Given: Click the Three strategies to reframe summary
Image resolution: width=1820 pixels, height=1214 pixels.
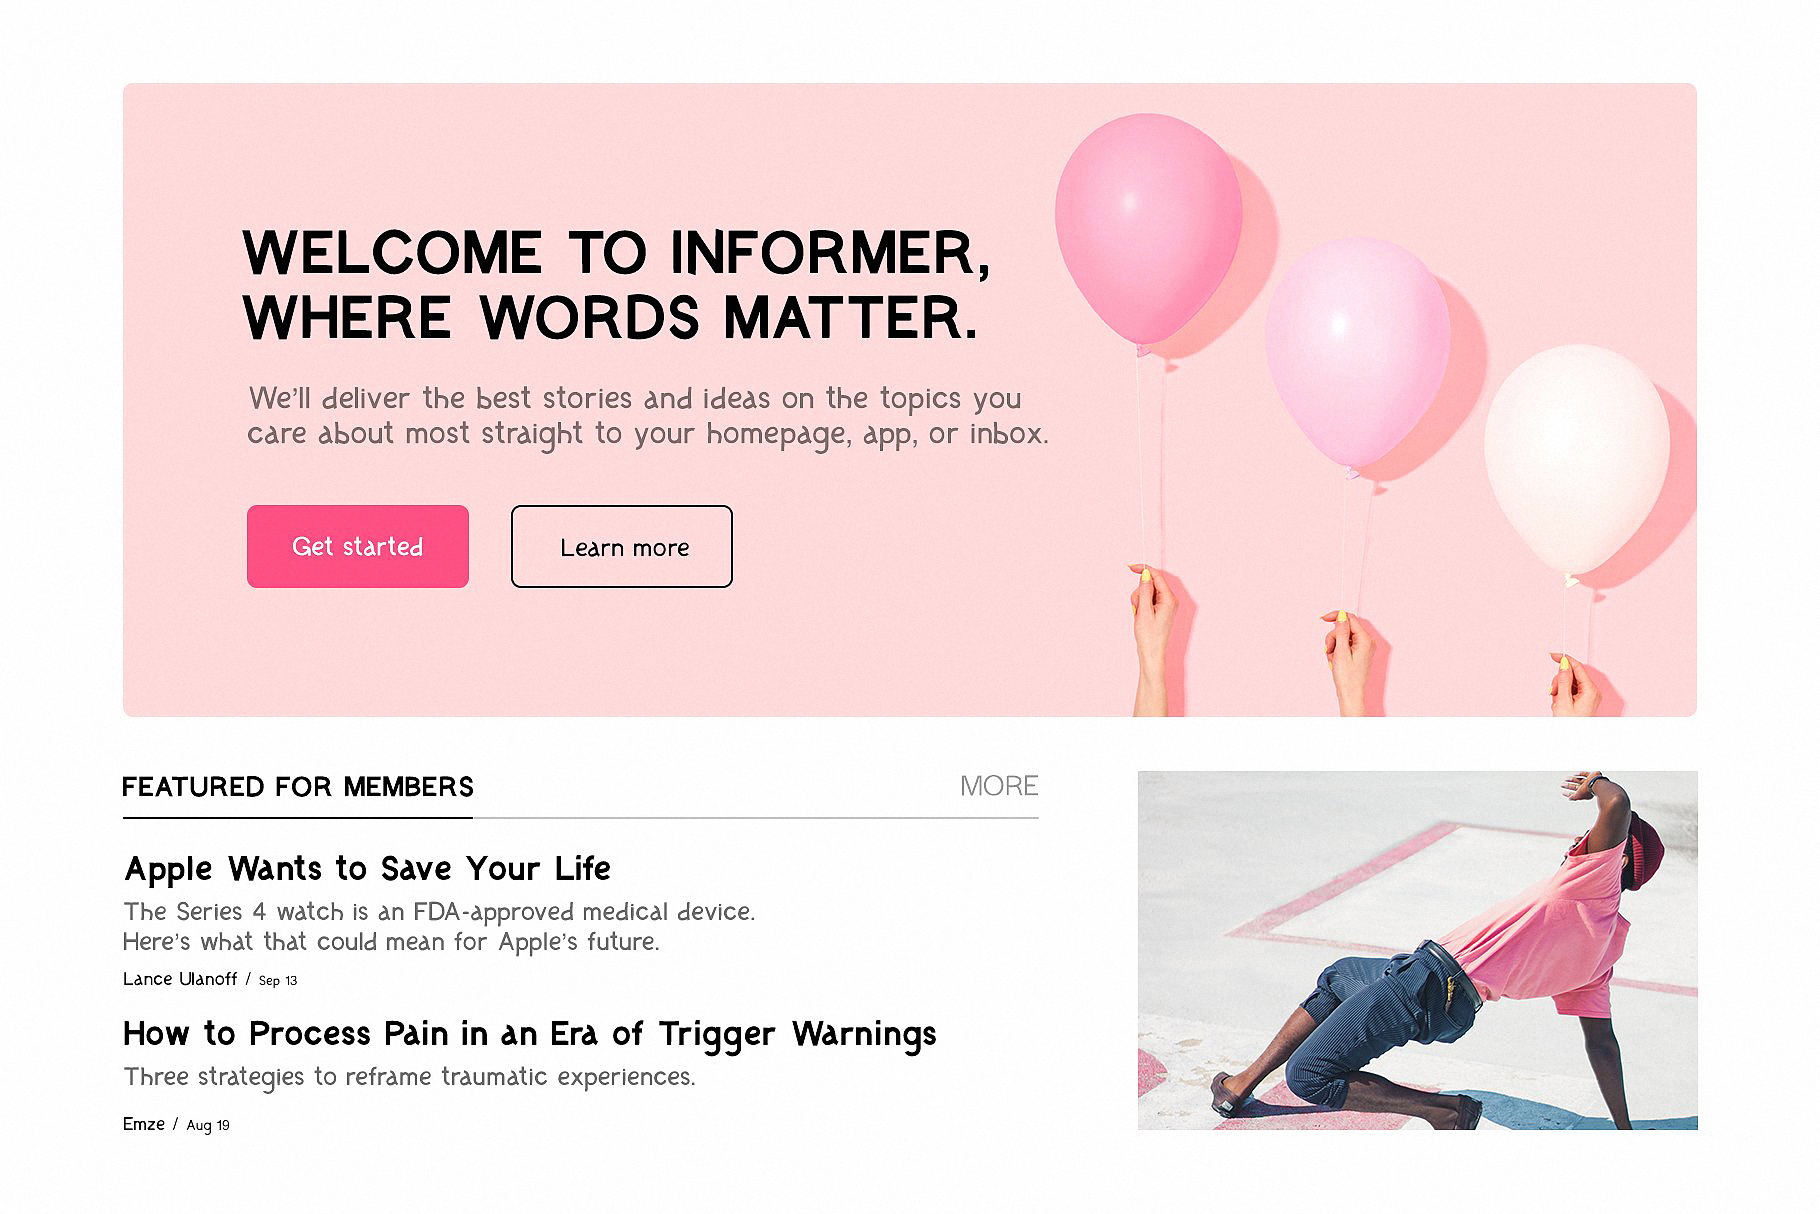Looking at the screenshot, I should (x=409, y=1077).
